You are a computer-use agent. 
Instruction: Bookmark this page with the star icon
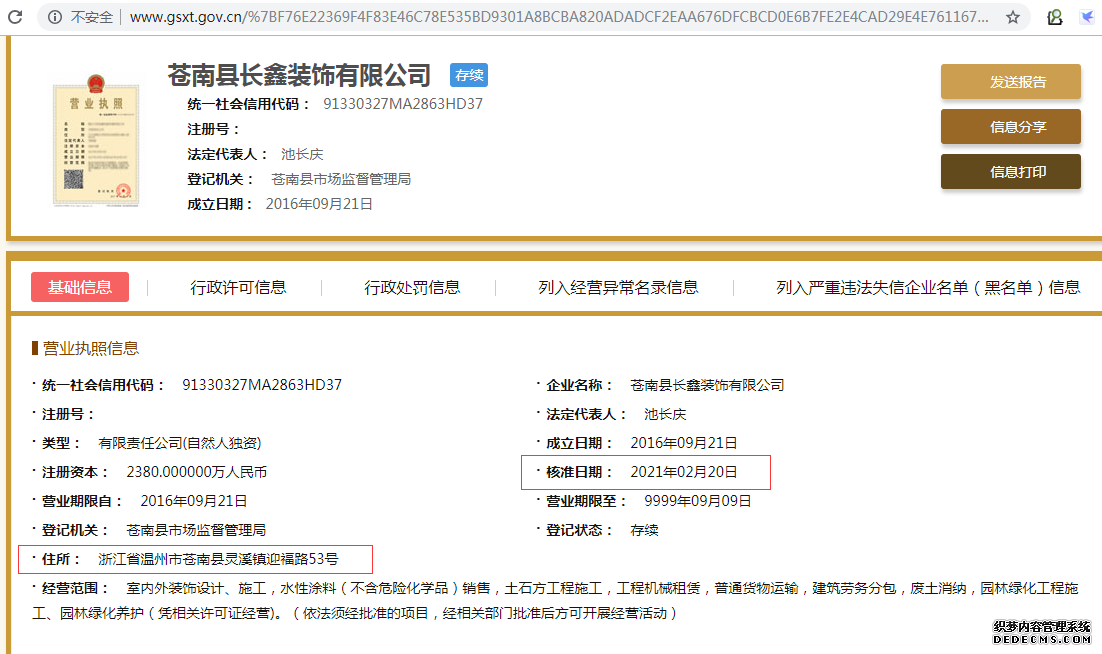click(x=1013, y=17)
